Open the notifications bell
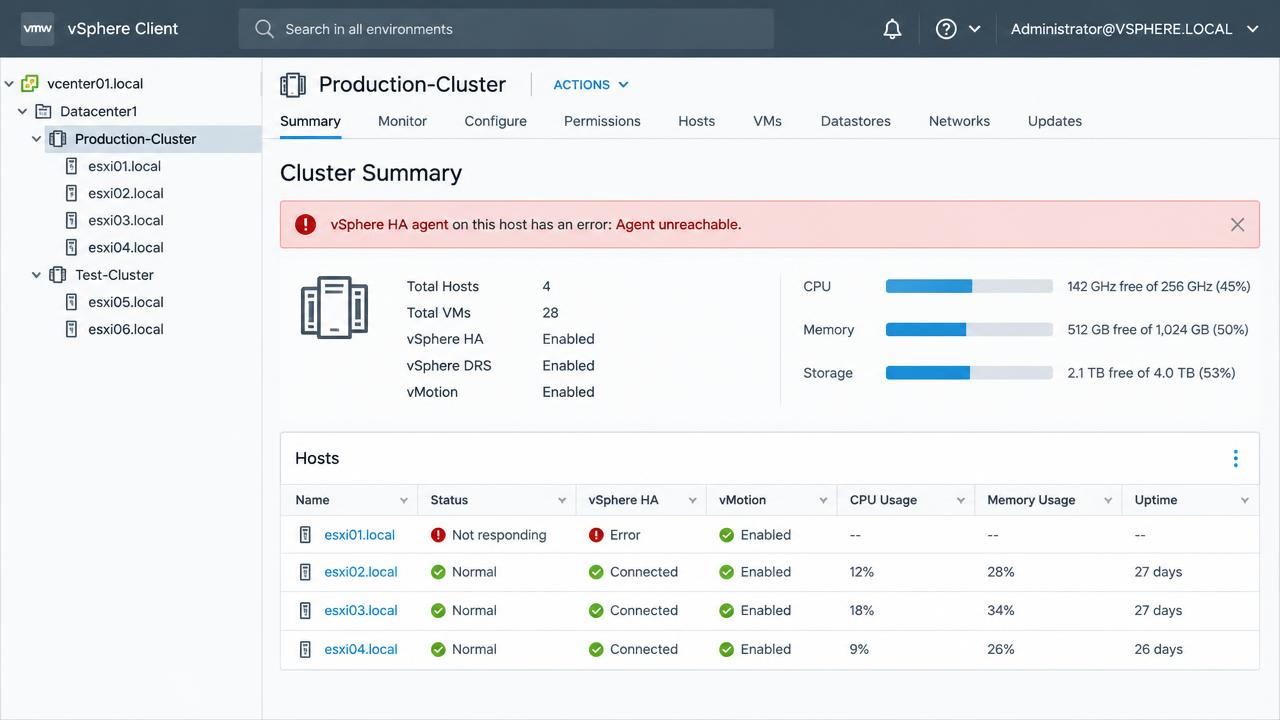This screenshot has height=720, width=1280. point(892,29)
